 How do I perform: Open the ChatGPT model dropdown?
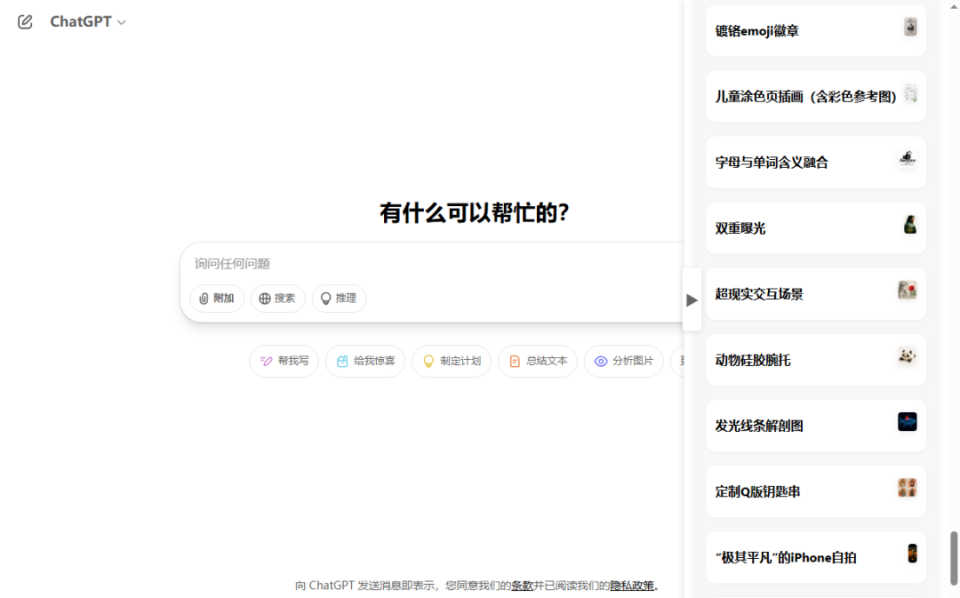[88, 22]
